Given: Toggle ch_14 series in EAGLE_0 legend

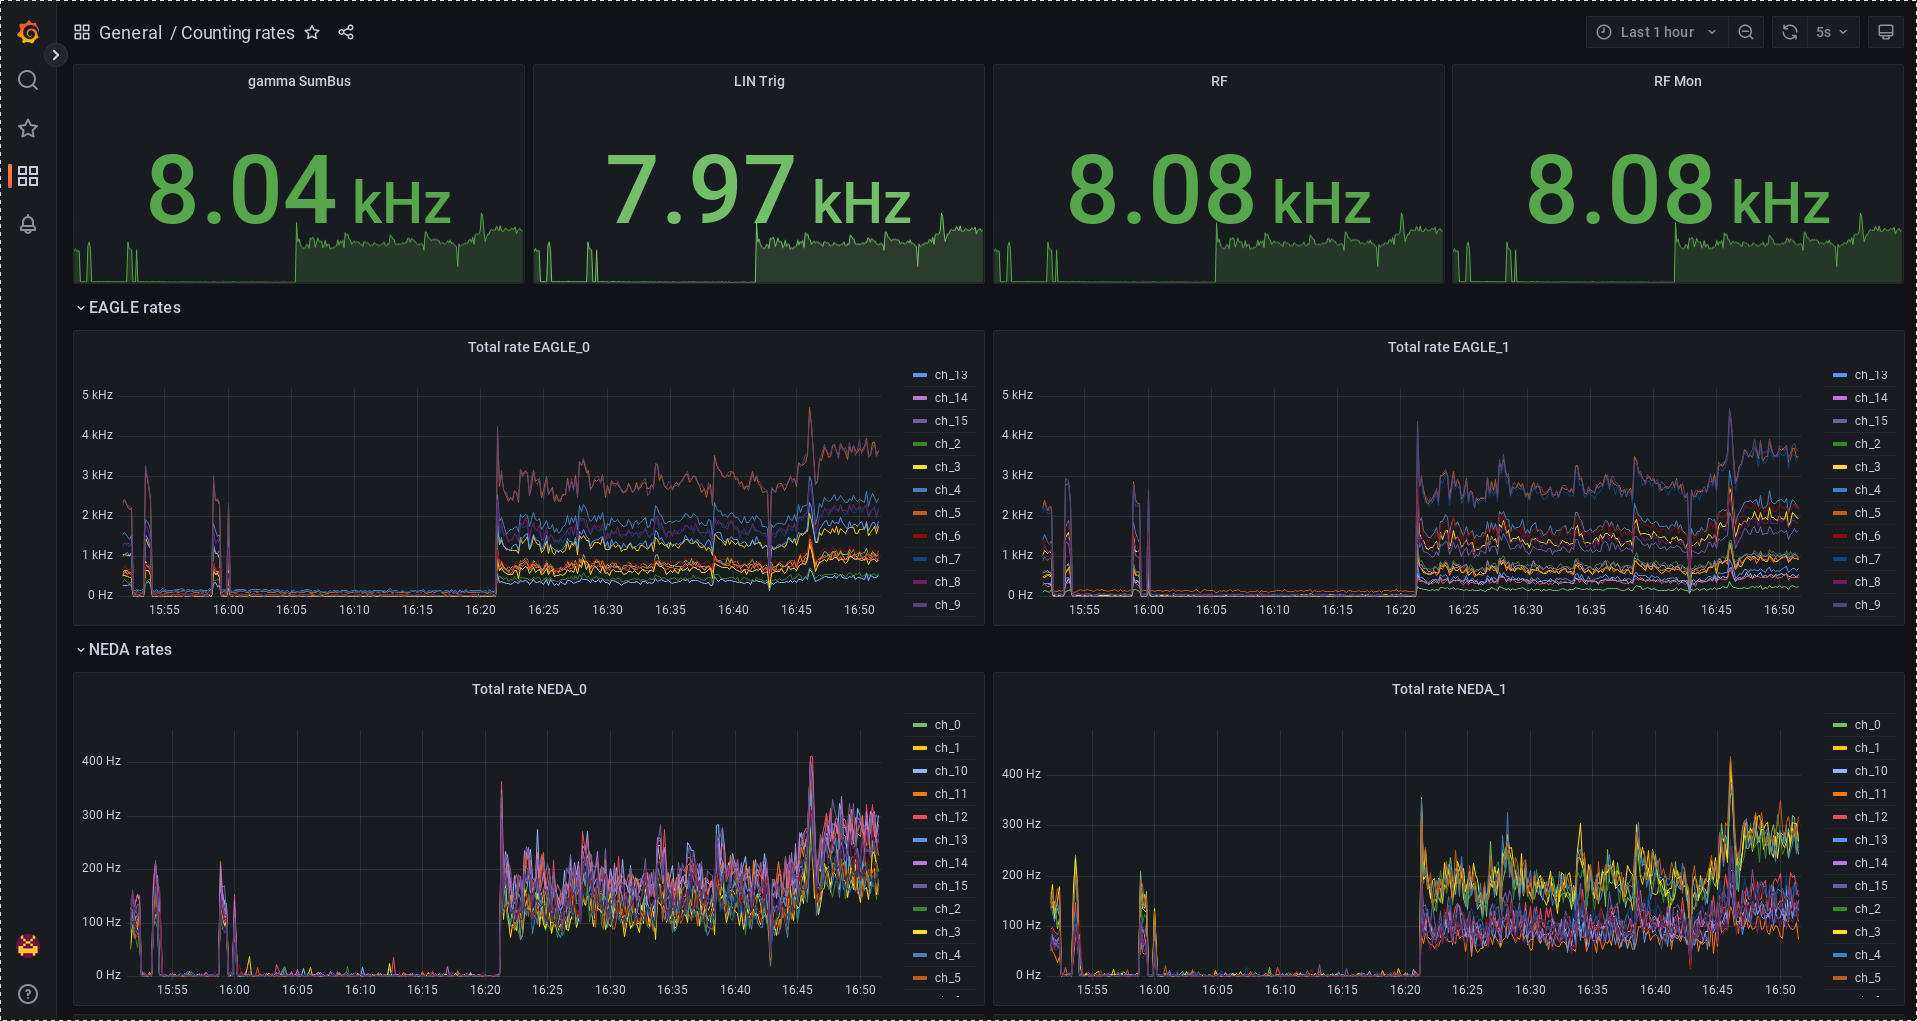Looking at the screenshot, I should pos(950,398).
